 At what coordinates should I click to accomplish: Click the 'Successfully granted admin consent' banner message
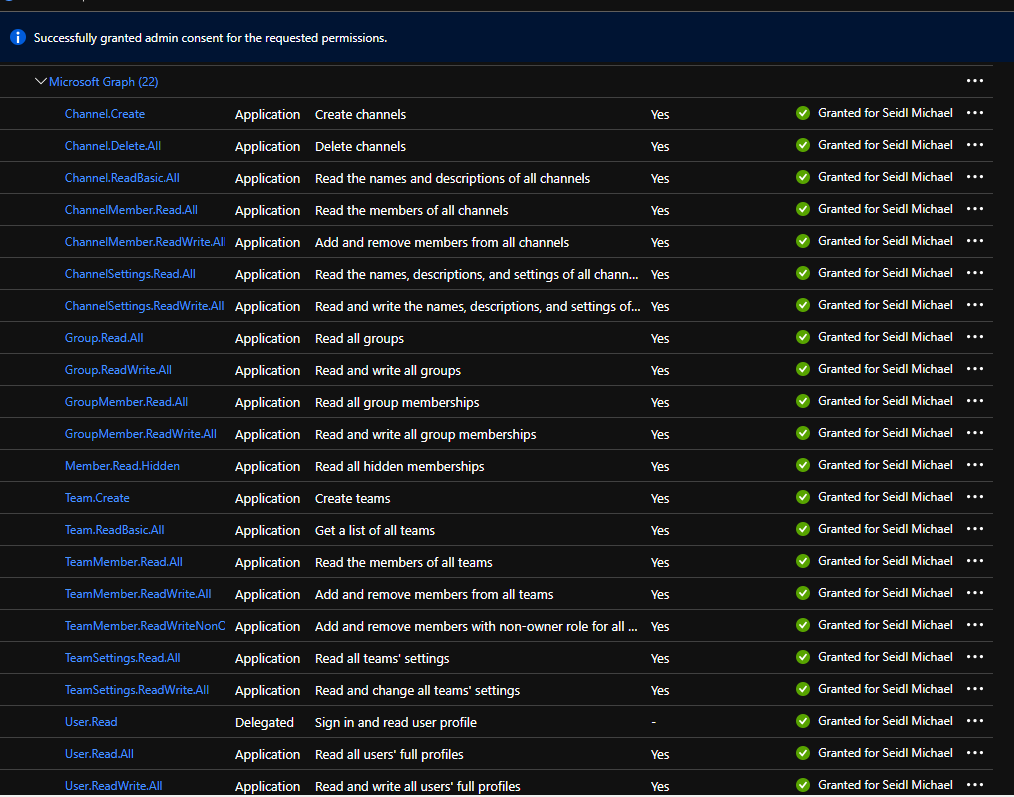pos(211,38)
